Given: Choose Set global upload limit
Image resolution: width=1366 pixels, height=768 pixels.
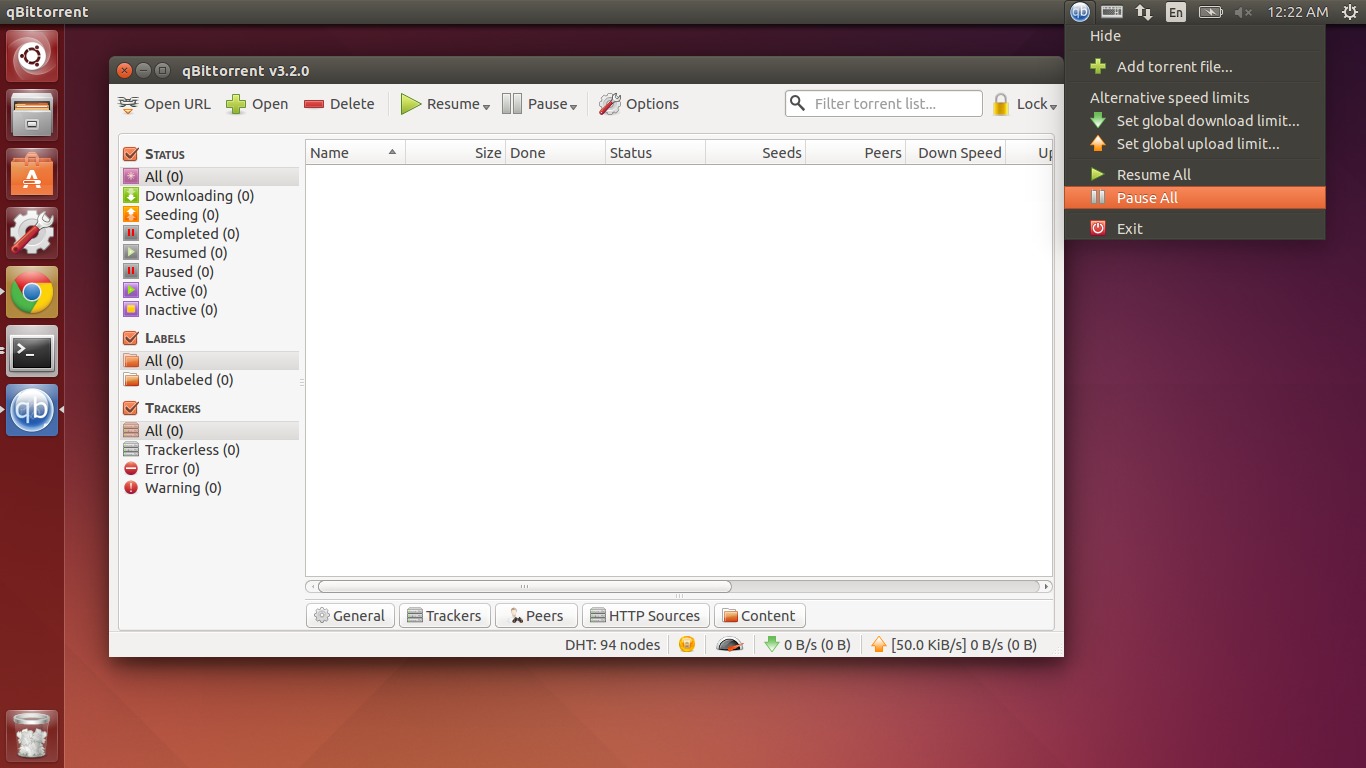Looking at the screenshot, I should (1195, 144).
